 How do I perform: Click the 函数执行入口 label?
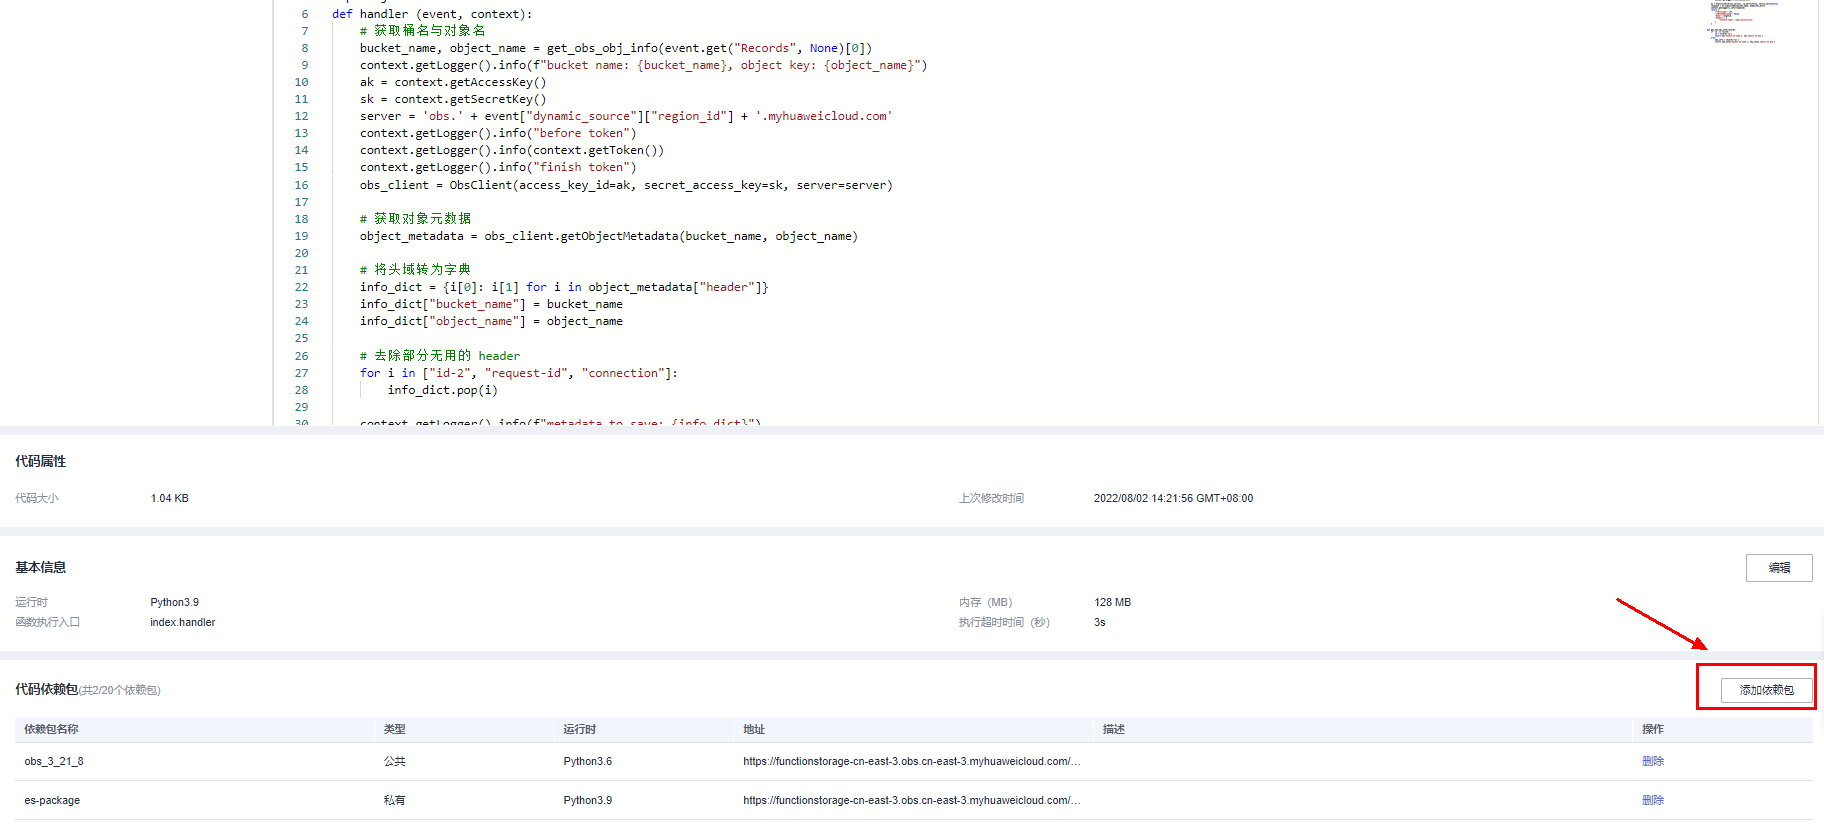click(48, 623)
